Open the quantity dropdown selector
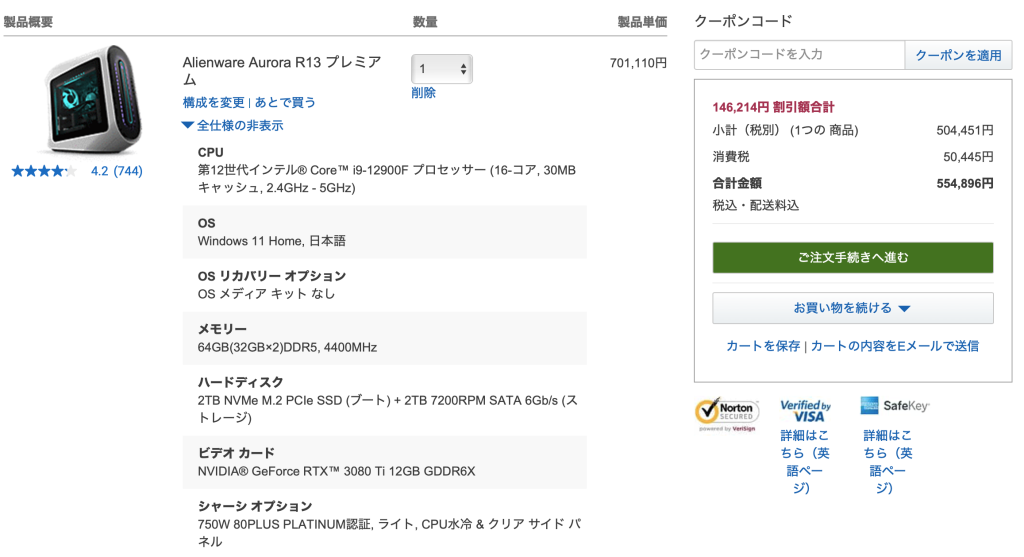 click(441, 69)
